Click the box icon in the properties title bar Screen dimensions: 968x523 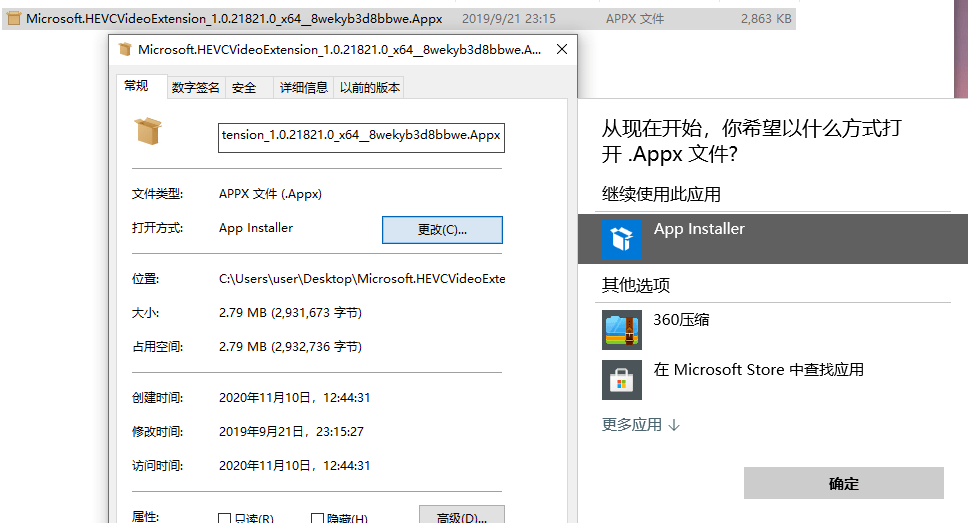[125, 49]
